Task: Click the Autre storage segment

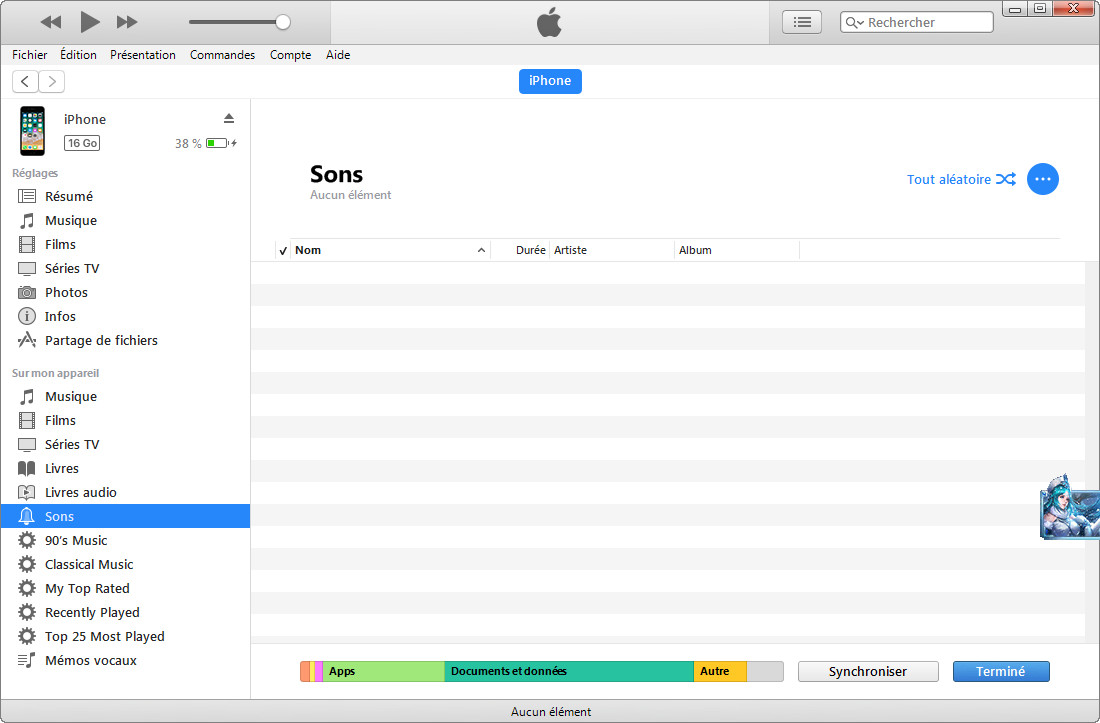Action: (x=720, y=671)
